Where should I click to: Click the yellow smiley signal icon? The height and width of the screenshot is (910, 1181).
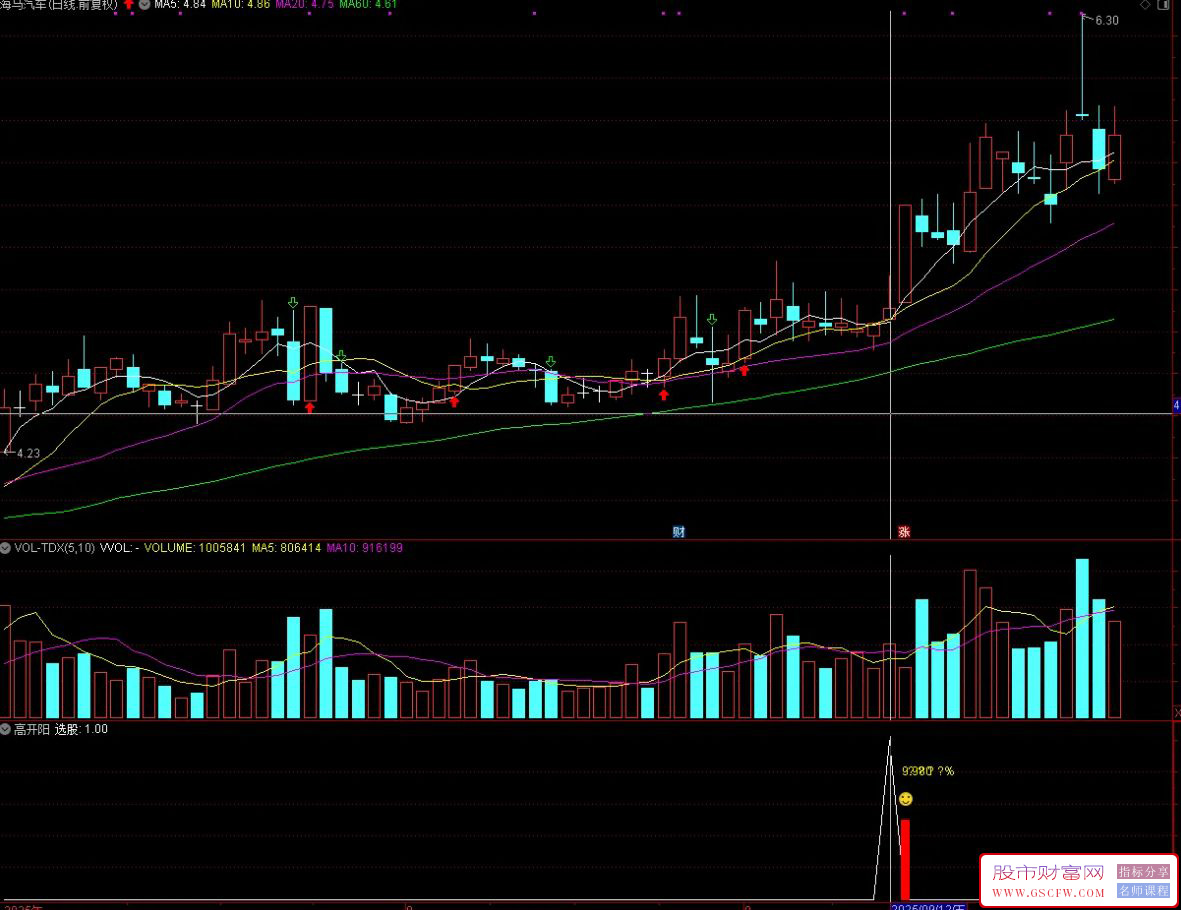pyautogui.click(x=905, y=799)
